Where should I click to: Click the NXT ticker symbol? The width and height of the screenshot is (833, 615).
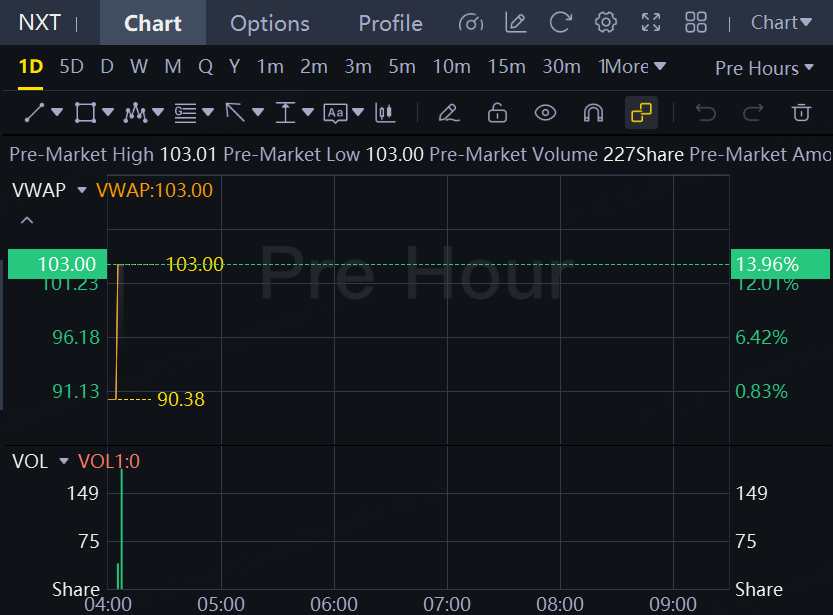[x=39, y=23]
